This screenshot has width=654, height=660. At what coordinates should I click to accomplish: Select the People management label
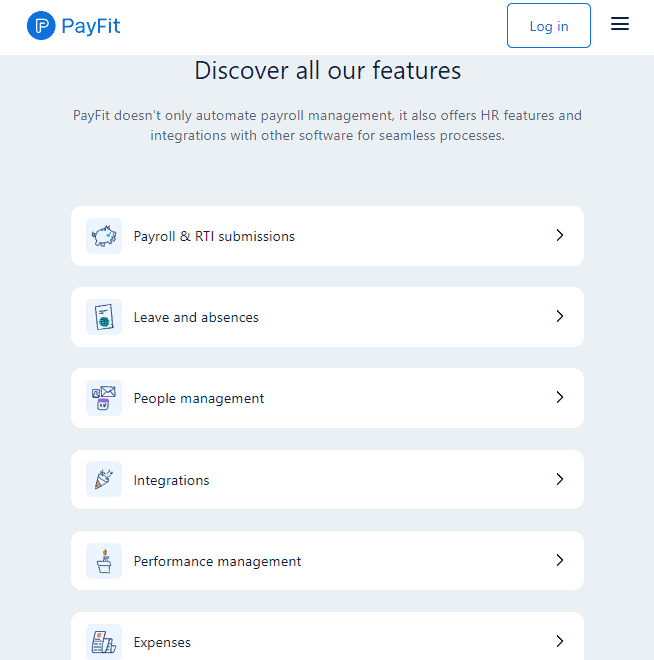pyautogui.click(x=199, y=399)
